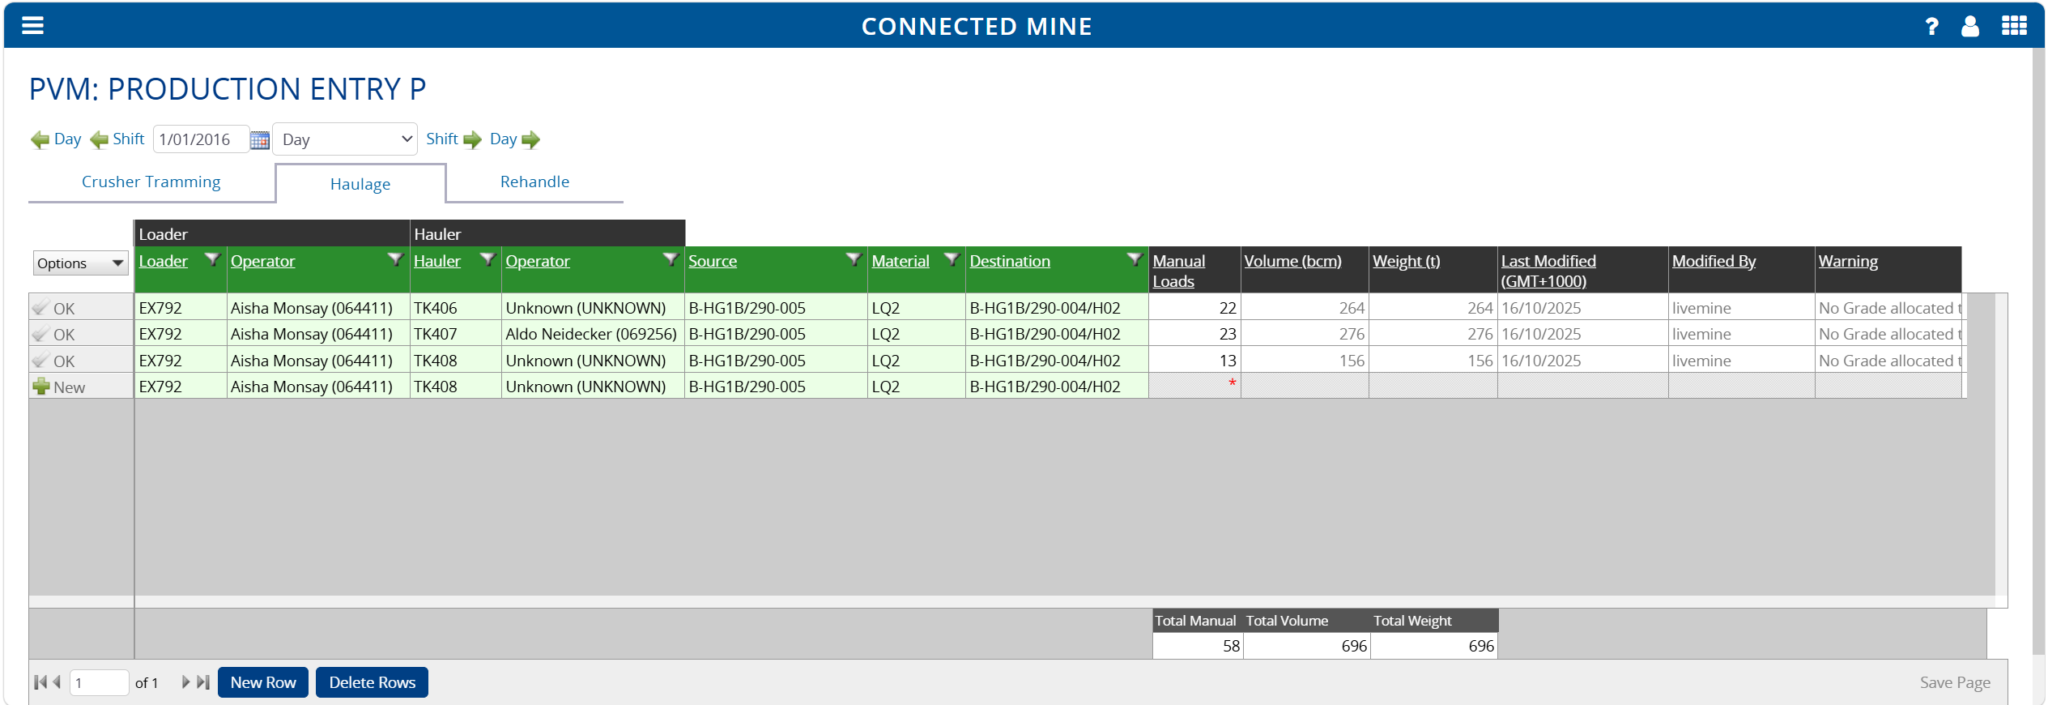Go to previous Shift with left arrow
The width and height of the screenshot is (2048, 705).
pyautogui.click(x=99, y=140)
